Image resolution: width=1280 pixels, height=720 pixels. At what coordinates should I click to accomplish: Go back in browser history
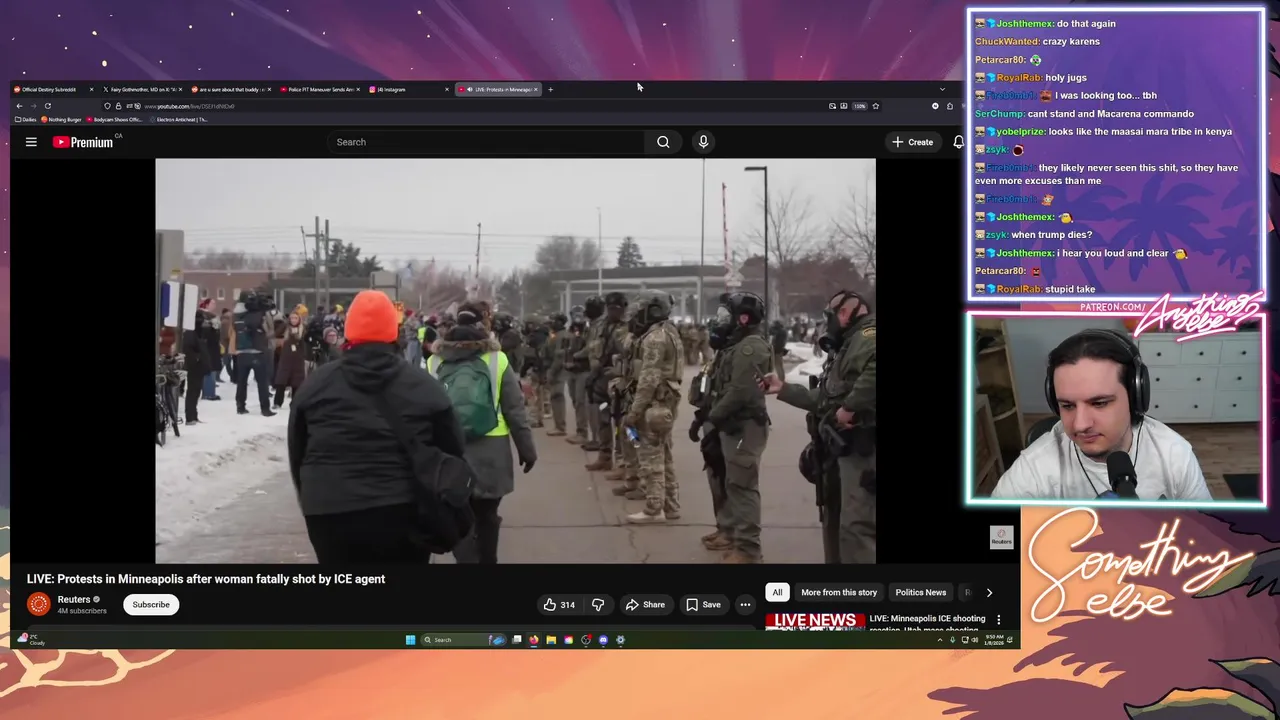tap(19, 106)
